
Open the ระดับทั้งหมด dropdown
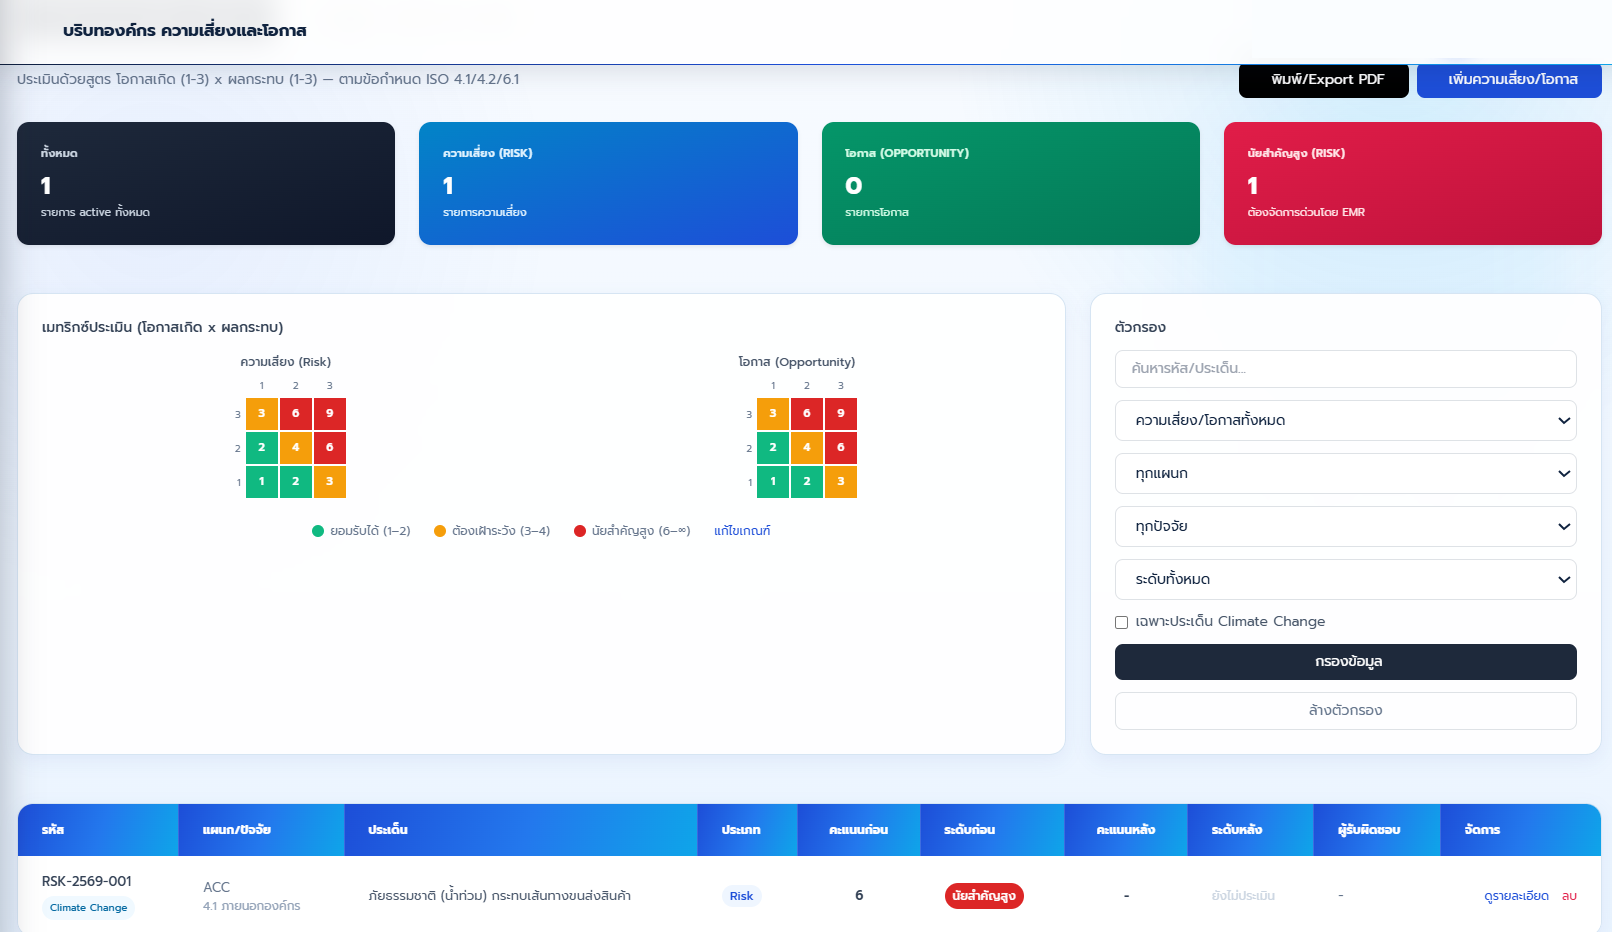click(1346, 580)
